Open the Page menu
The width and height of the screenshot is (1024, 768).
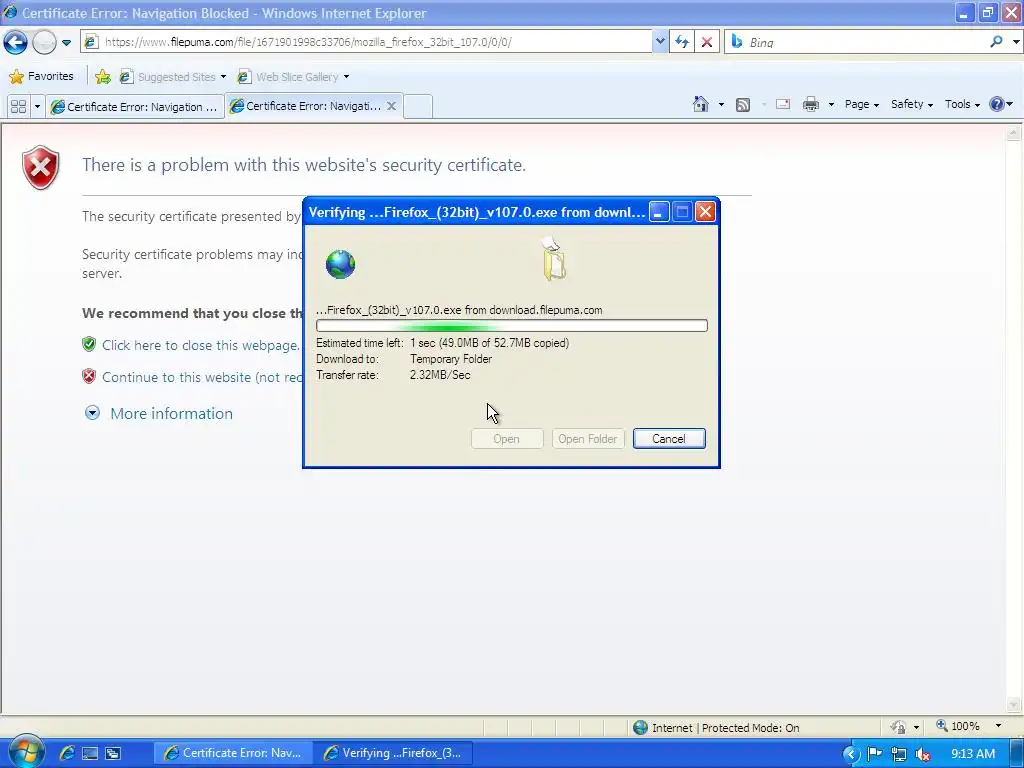click(861, 104)
